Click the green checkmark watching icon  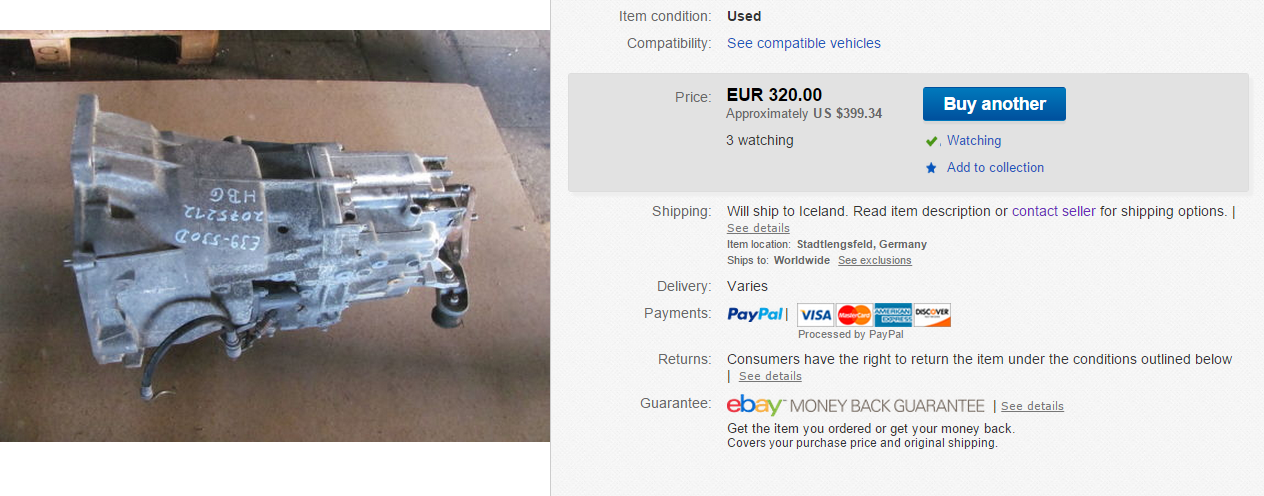click(932, 141)
